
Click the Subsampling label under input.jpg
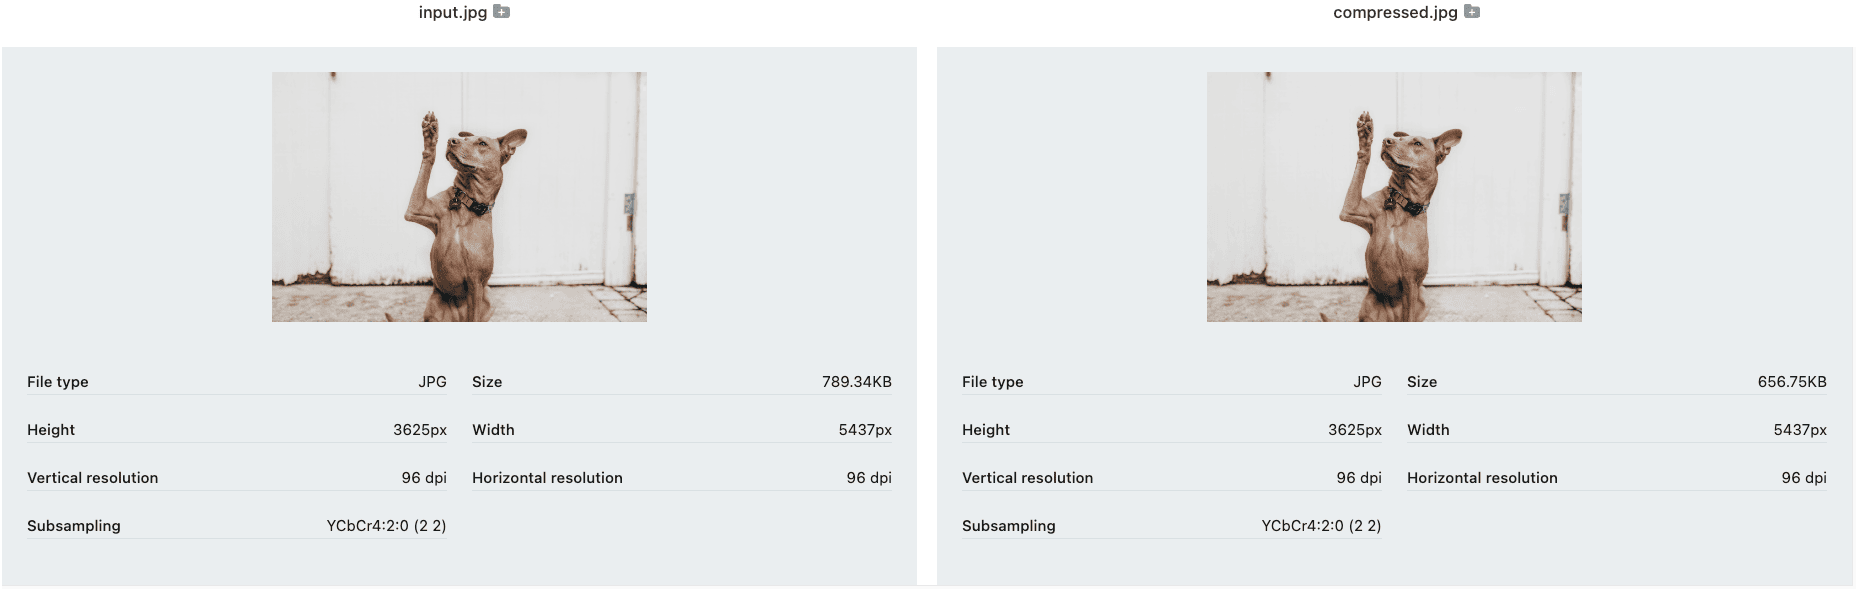[x=74, y=526]
